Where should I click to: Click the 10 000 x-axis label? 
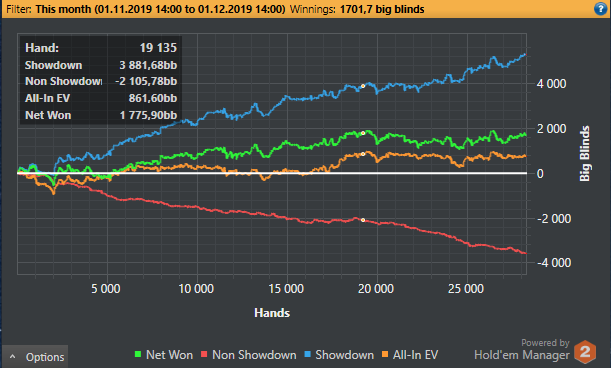pyautogui.click(x=196, y=289)
